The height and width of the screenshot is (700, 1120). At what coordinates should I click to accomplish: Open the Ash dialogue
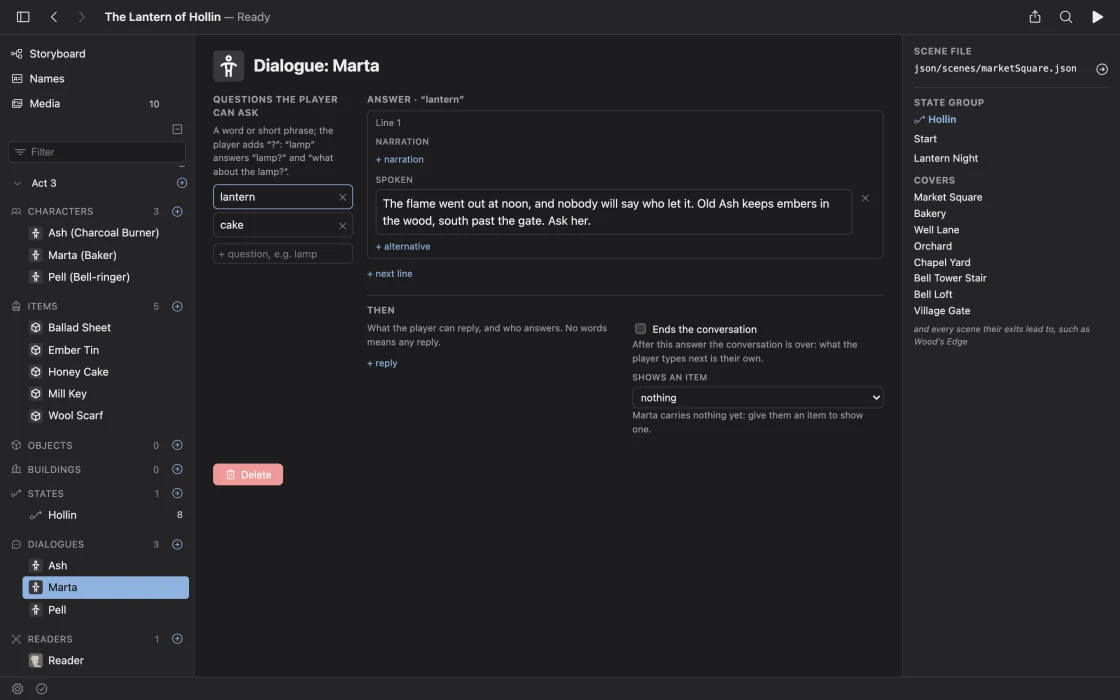57,566
